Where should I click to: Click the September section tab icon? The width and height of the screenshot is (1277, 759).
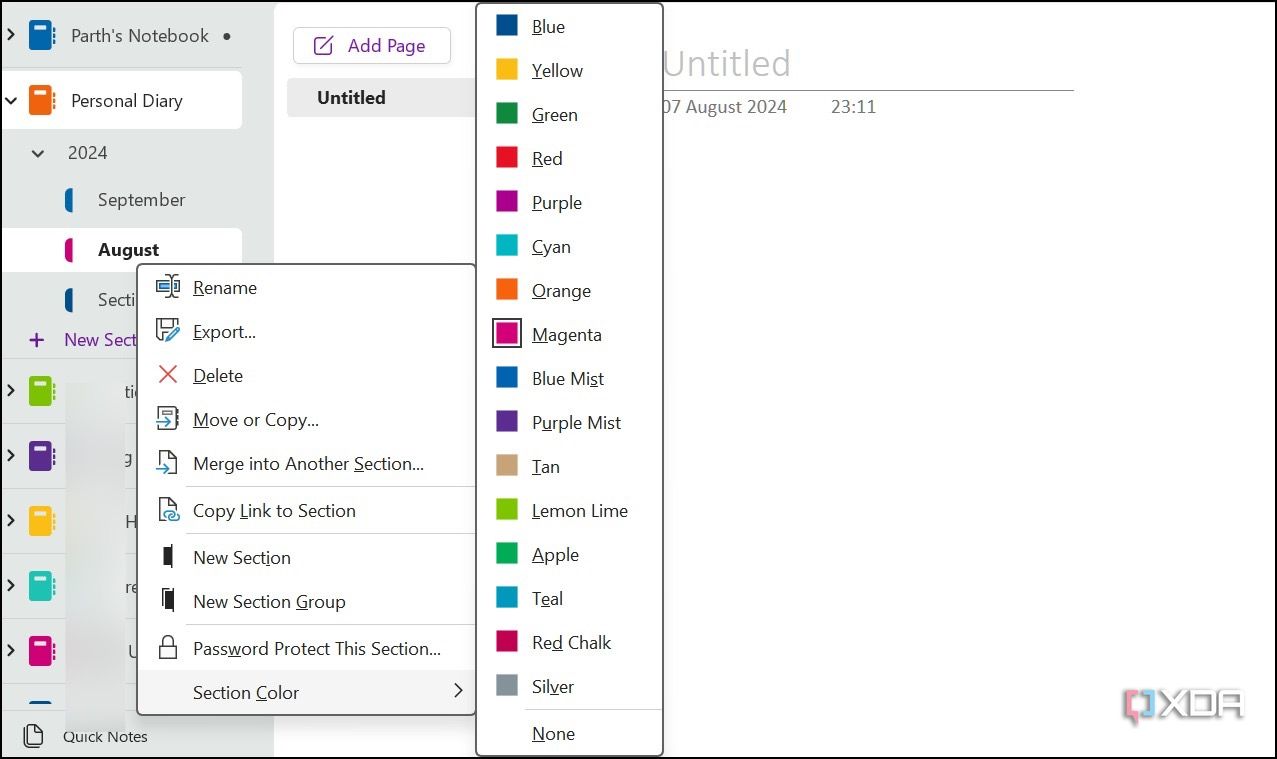(69, 200)
